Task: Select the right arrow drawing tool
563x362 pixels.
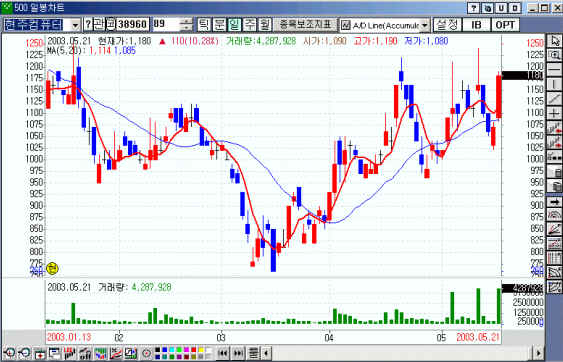Action: pyautogui.click(x=554, y=202)
